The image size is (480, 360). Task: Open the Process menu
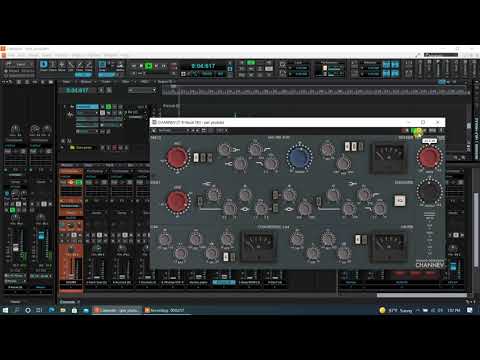(61, 55)
